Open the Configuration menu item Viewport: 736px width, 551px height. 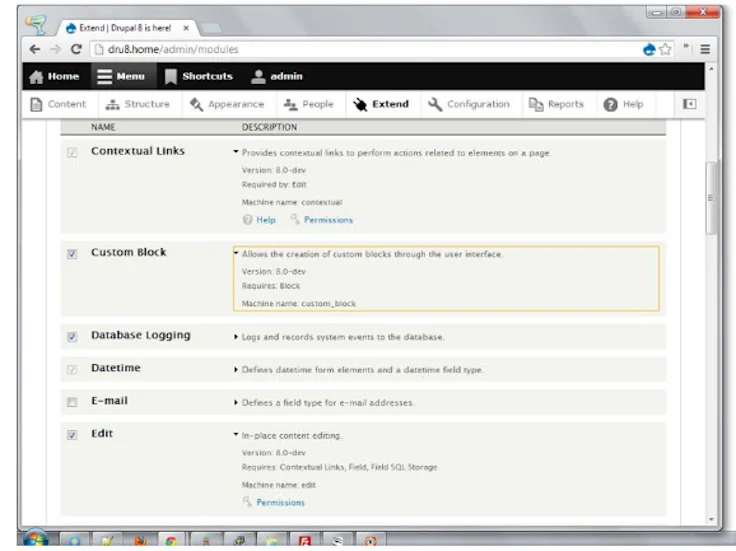point(478,104)
